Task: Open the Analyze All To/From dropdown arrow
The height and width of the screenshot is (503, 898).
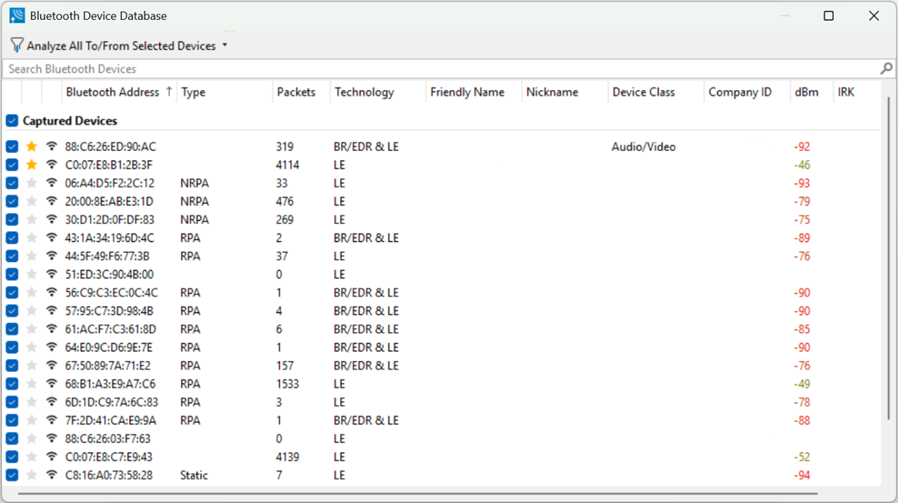Action: tap(225, 45)
